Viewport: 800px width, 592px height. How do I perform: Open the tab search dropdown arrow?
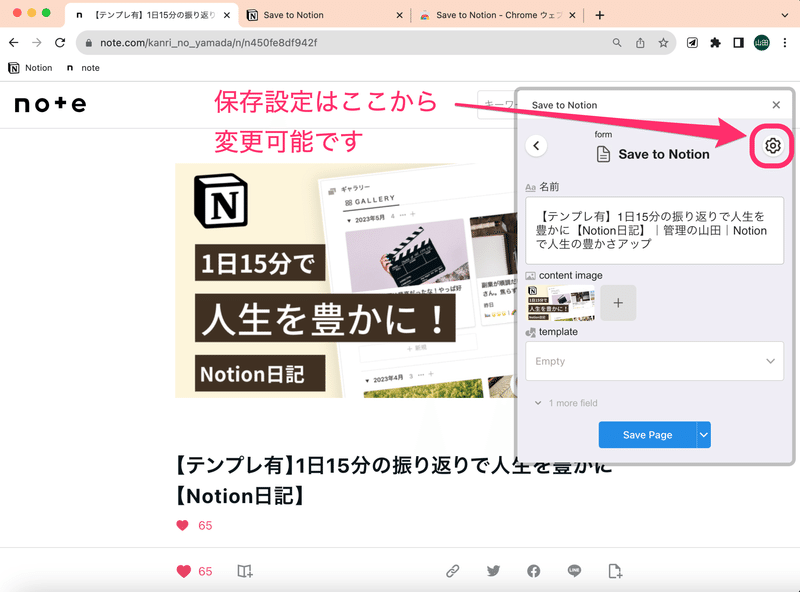coord(785,15)
